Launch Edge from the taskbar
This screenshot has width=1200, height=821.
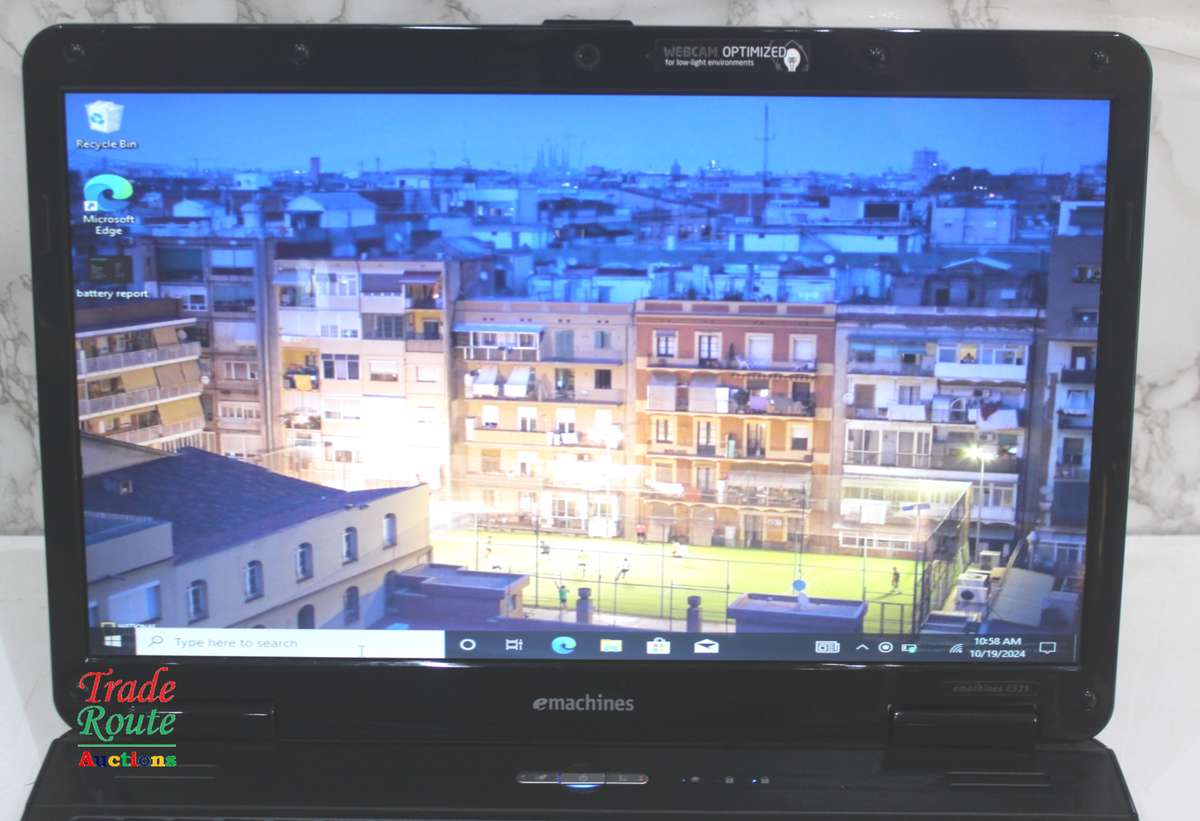point(563,645)
